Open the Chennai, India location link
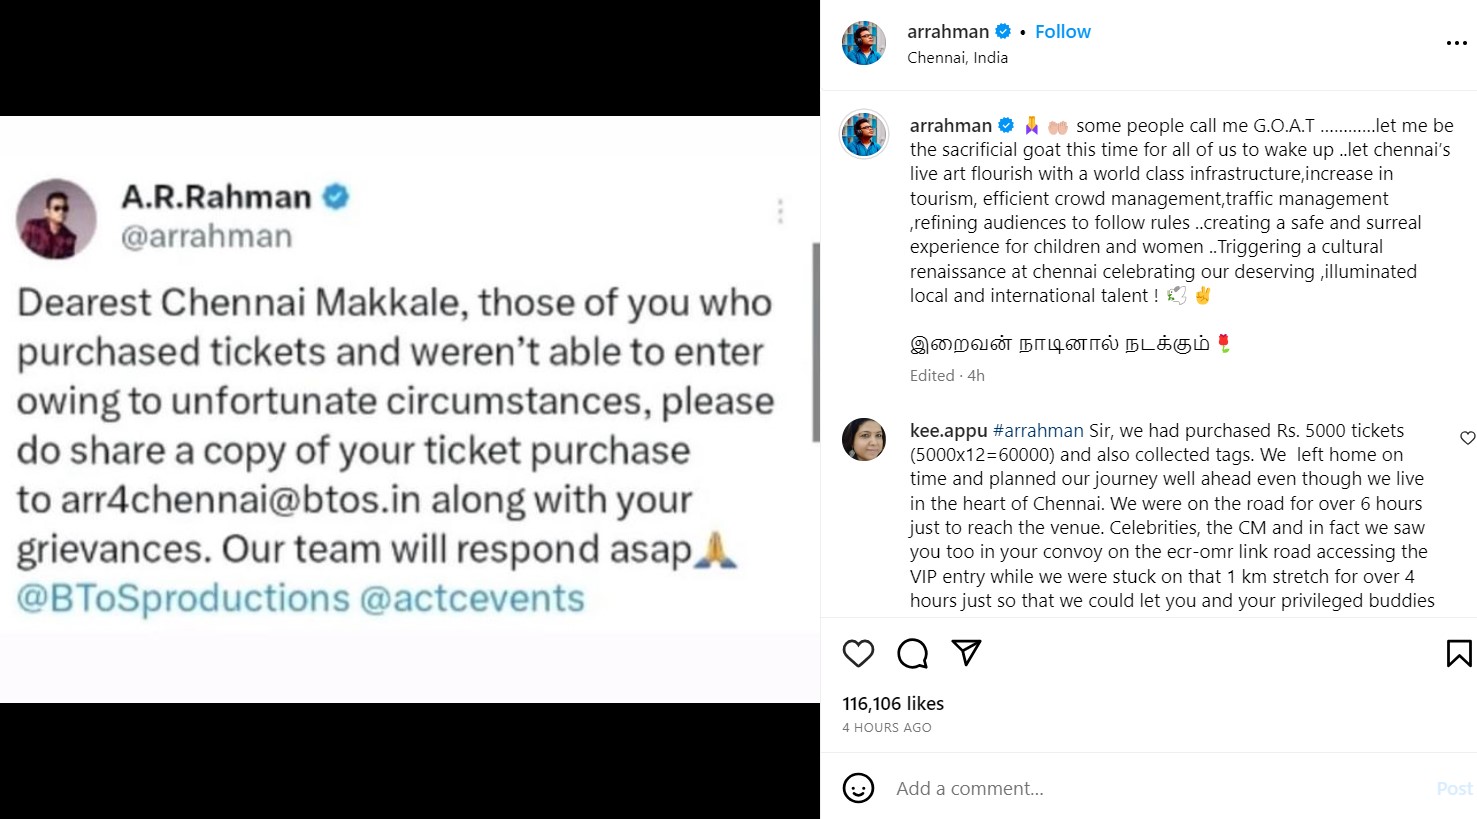1477x819 pixels. click(x=957, y=58)
